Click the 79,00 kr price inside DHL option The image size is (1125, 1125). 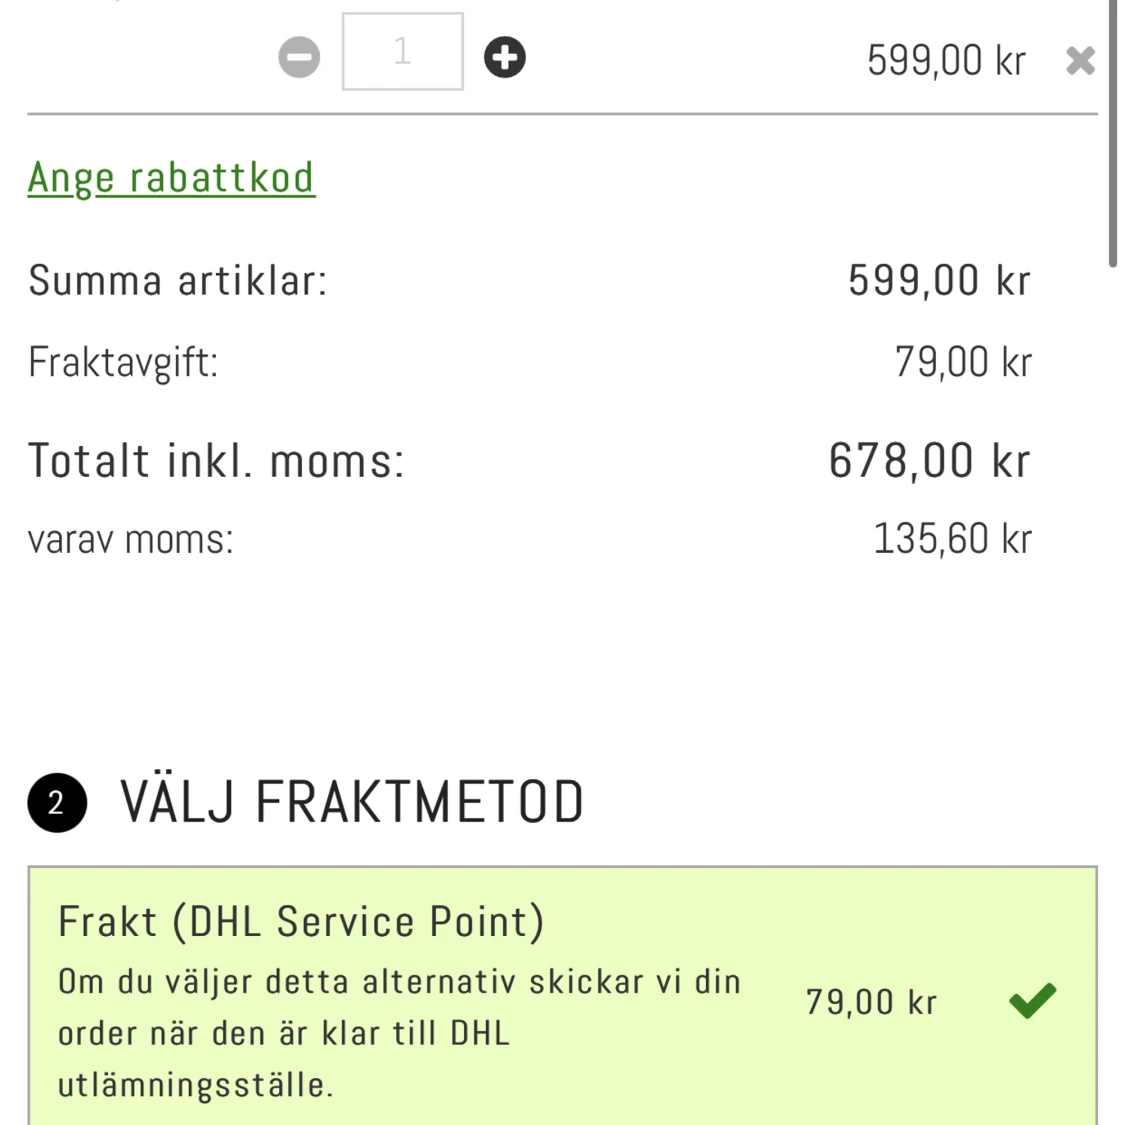click(x=871, y=1002)
